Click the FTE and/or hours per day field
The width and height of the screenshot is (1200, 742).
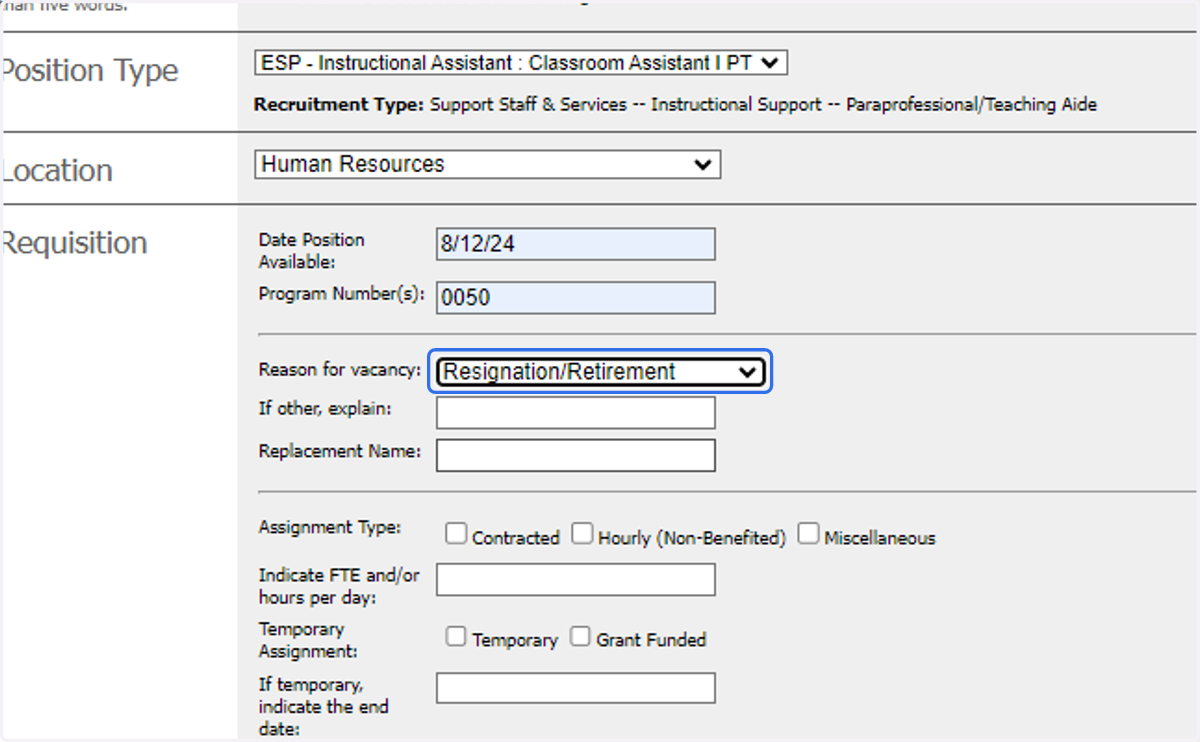(576, 580)
